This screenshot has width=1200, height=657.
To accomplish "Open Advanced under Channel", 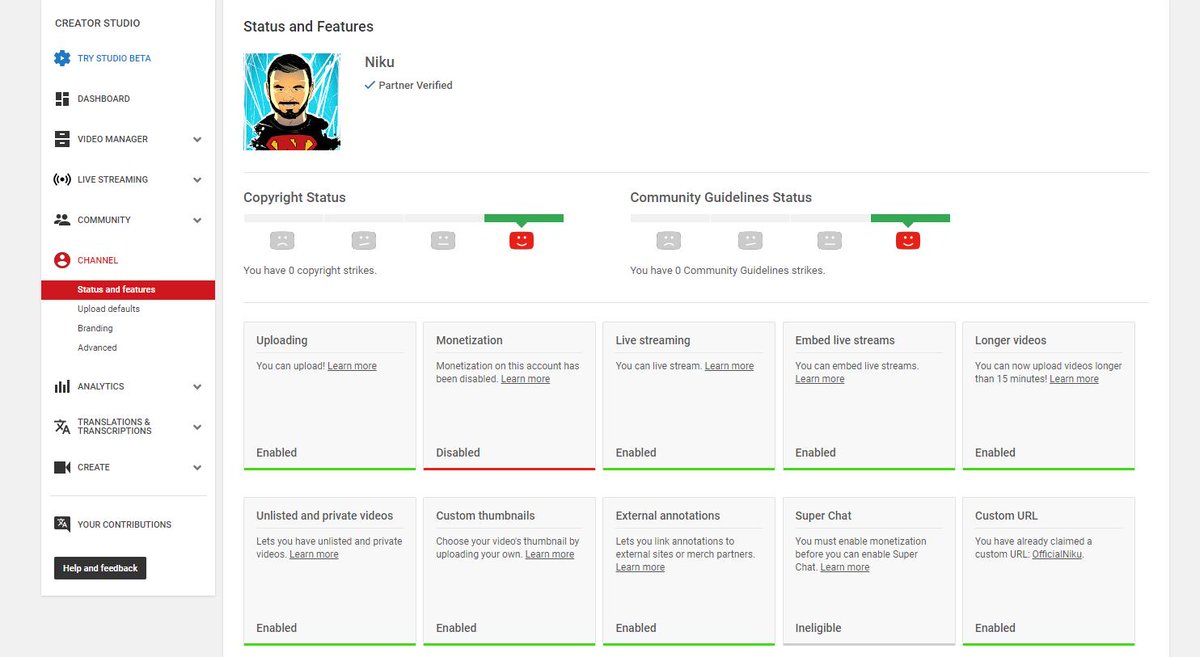I will pyautogui.click(x=97, y=348).
